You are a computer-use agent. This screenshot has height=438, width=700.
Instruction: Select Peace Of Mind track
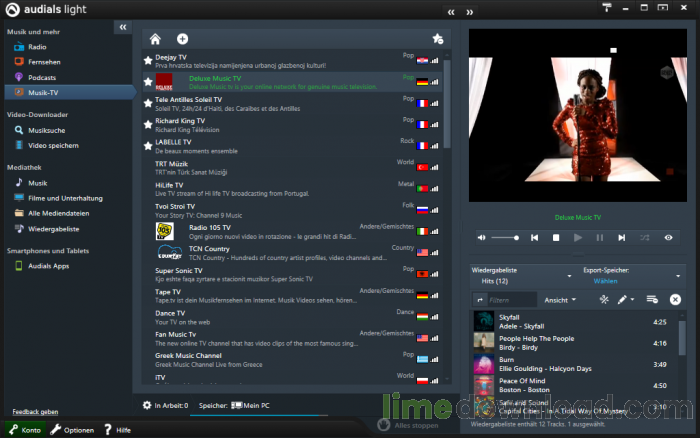click(x=575, y=385)
